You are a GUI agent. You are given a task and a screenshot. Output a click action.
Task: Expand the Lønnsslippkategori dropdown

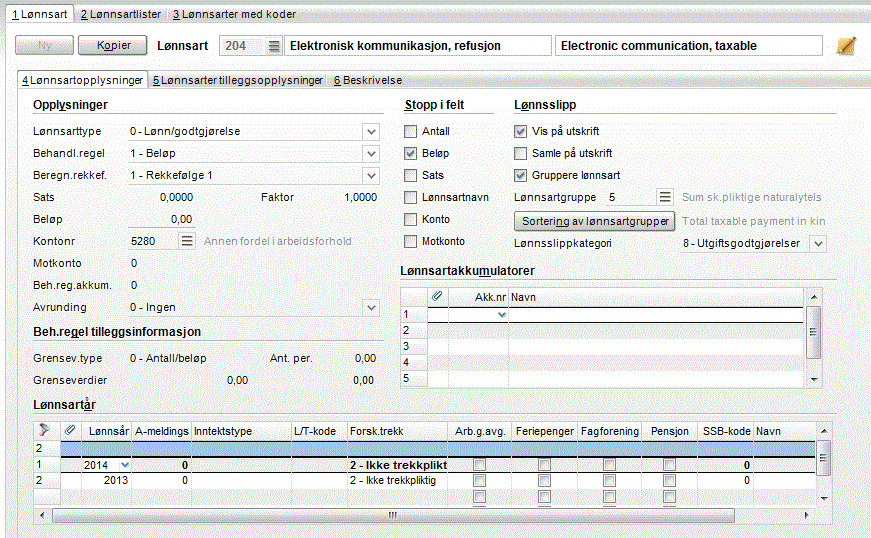tap(819, 243)
